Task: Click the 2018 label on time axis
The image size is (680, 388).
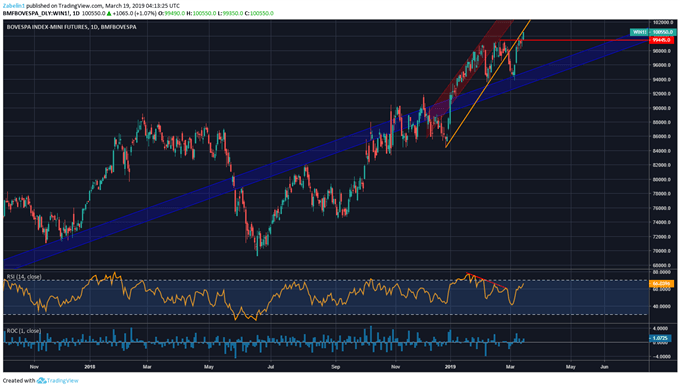Action: click(x=90, y=367)
